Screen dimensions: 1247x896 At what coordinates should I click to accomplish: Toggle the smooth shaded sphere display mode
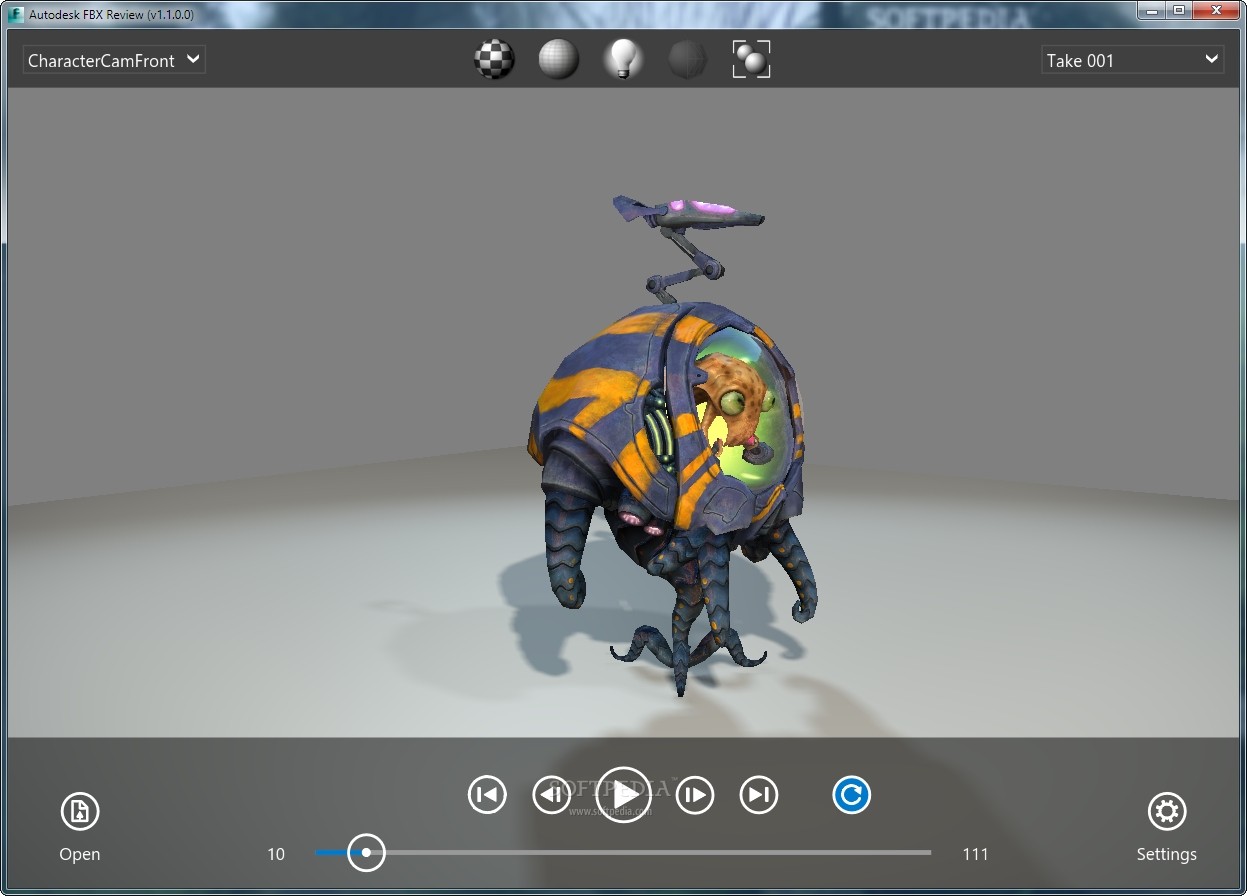coord(559,60)
